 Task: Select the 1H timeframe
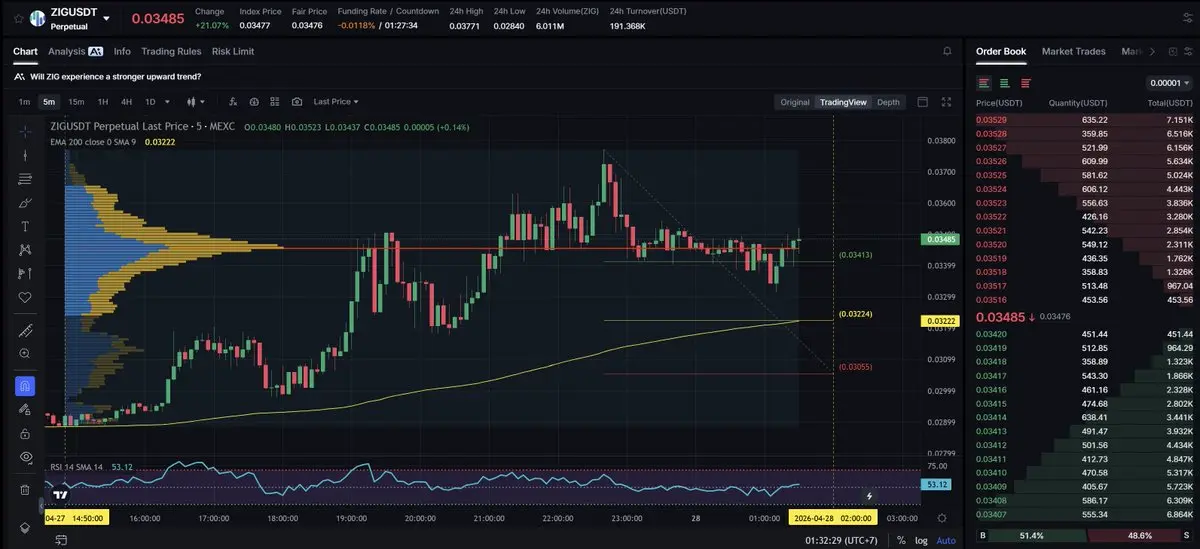coord(102,102)
